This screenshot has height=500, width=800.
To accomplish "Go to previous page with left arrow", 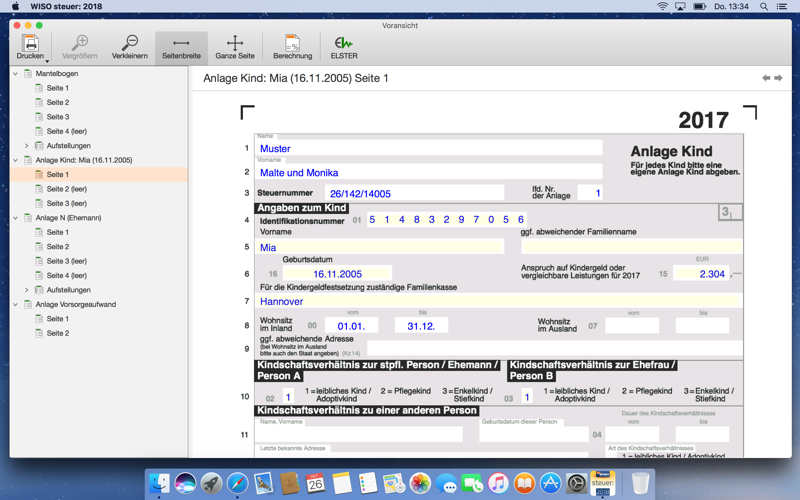I will coord(766,78).
